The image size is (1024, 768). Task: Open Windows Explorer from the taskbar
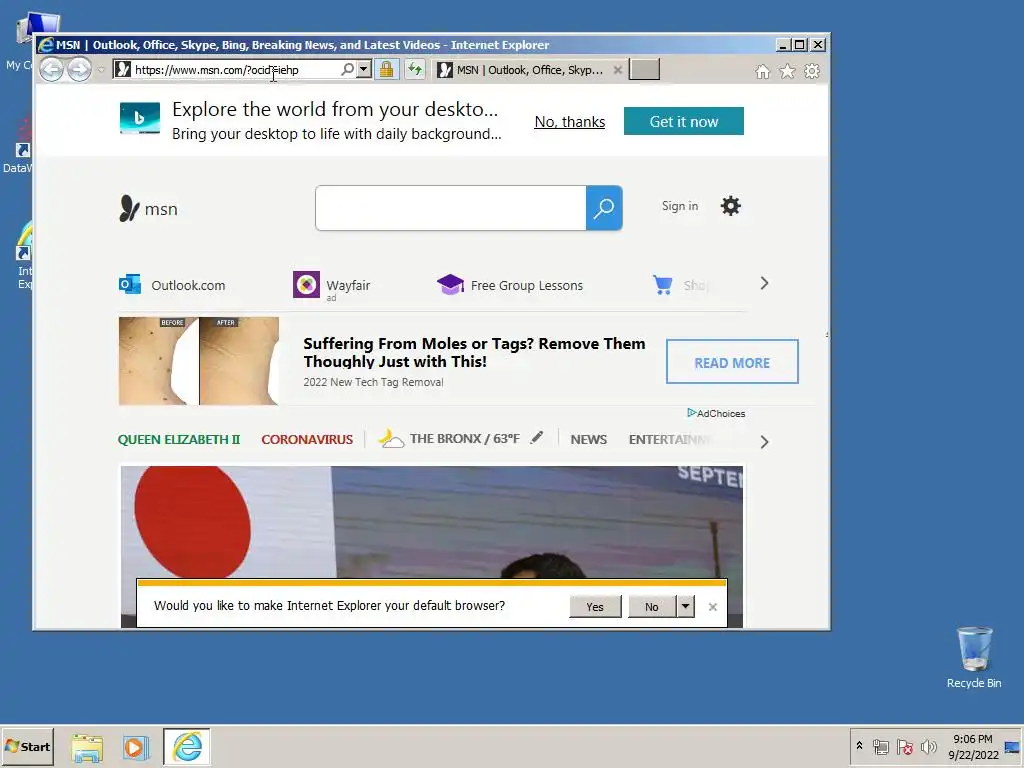(x=87, y=748)
